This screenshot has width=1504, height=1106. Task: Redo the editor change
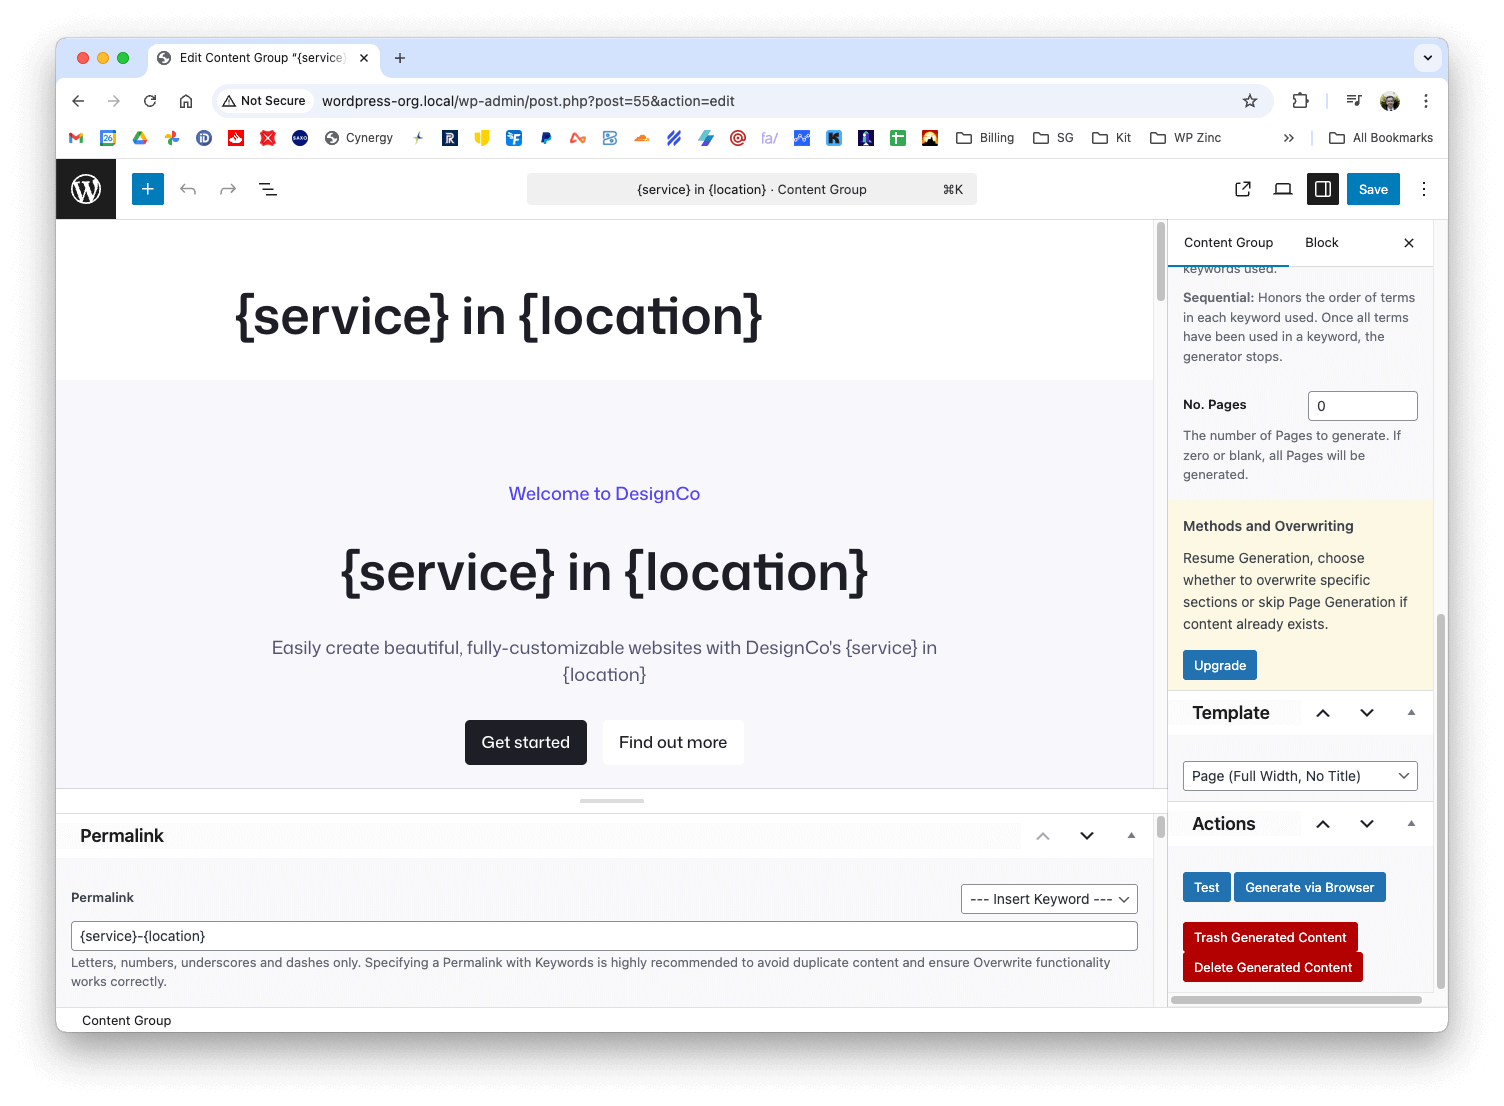(228, 189)
